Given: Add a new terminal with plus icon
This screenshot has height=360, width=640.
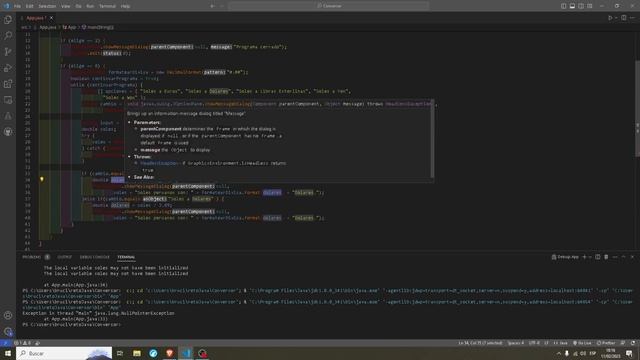Looking at the screenshot, I should pos(584,257).
